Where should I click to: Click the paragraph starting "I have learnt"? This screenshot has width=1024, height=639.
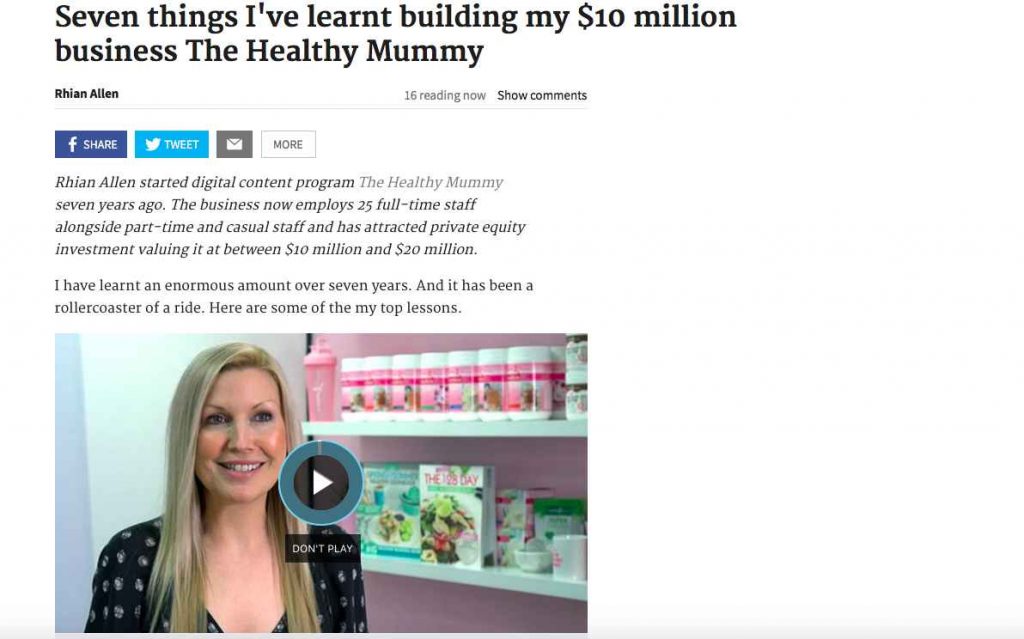[294, 297]
